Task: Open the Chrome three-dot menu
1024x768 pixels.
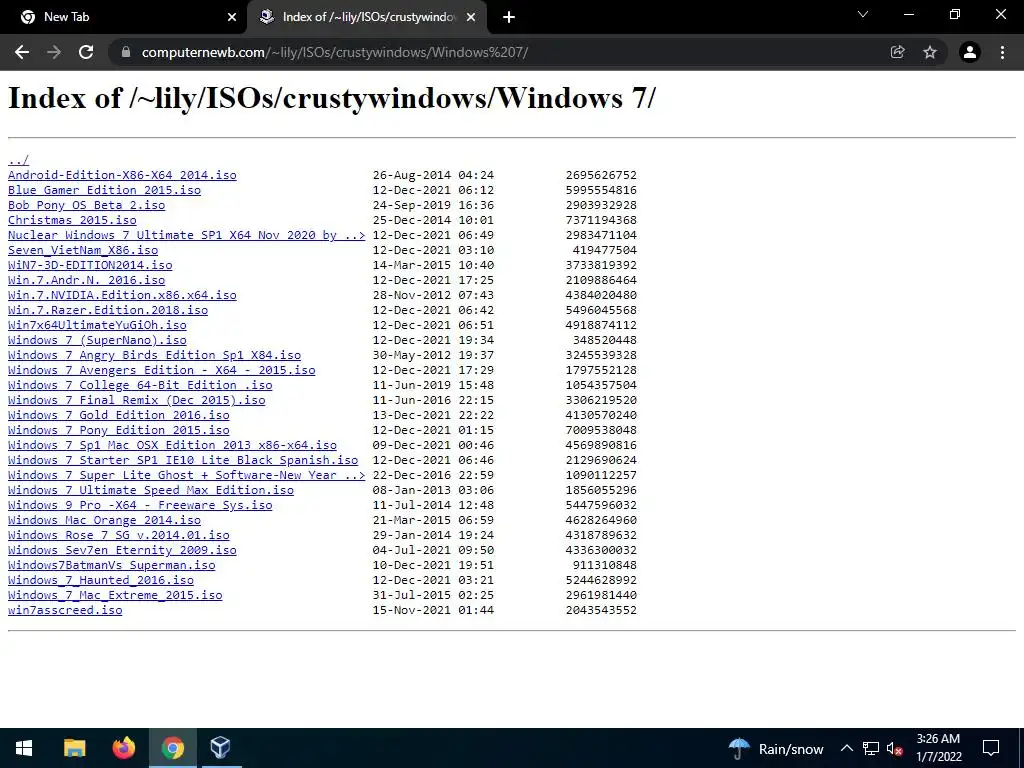Action: (1002, 52)
